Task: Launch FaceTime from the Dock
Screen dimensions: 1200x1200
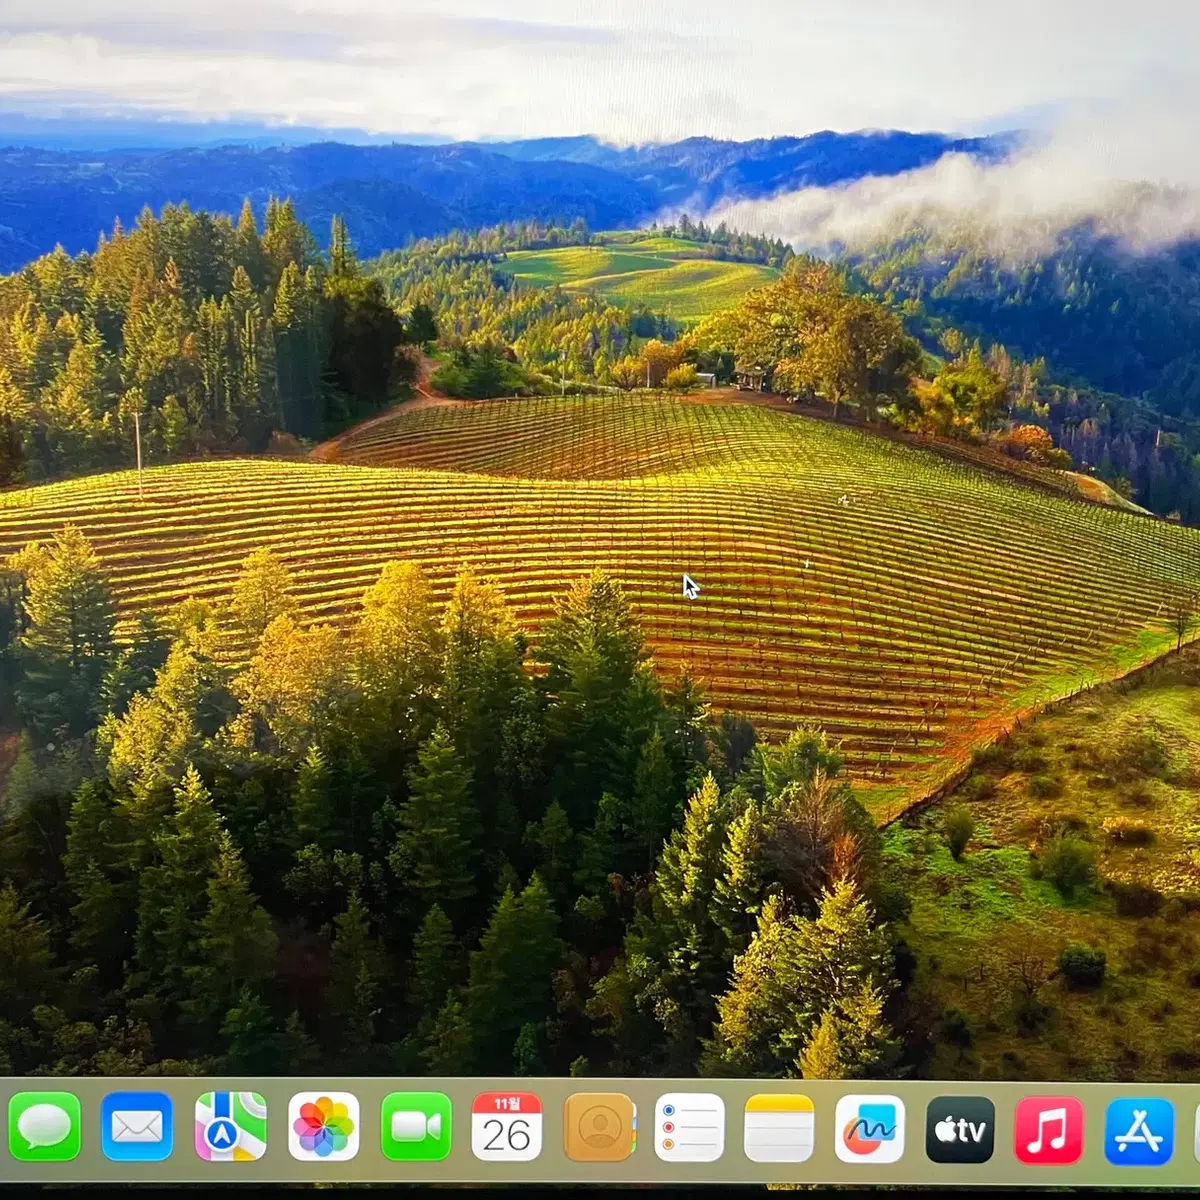Action: (x=416, y=1127)
